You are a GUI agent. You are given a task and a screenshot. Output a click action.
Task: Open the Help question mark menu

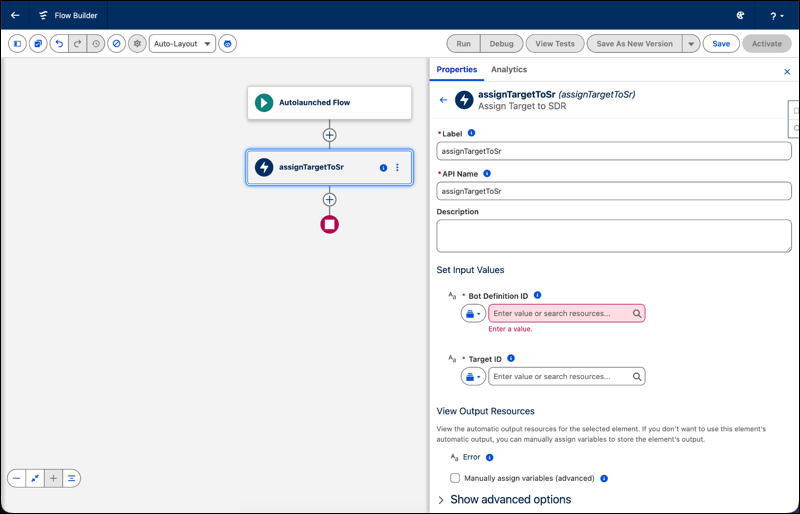click(777, 16)
